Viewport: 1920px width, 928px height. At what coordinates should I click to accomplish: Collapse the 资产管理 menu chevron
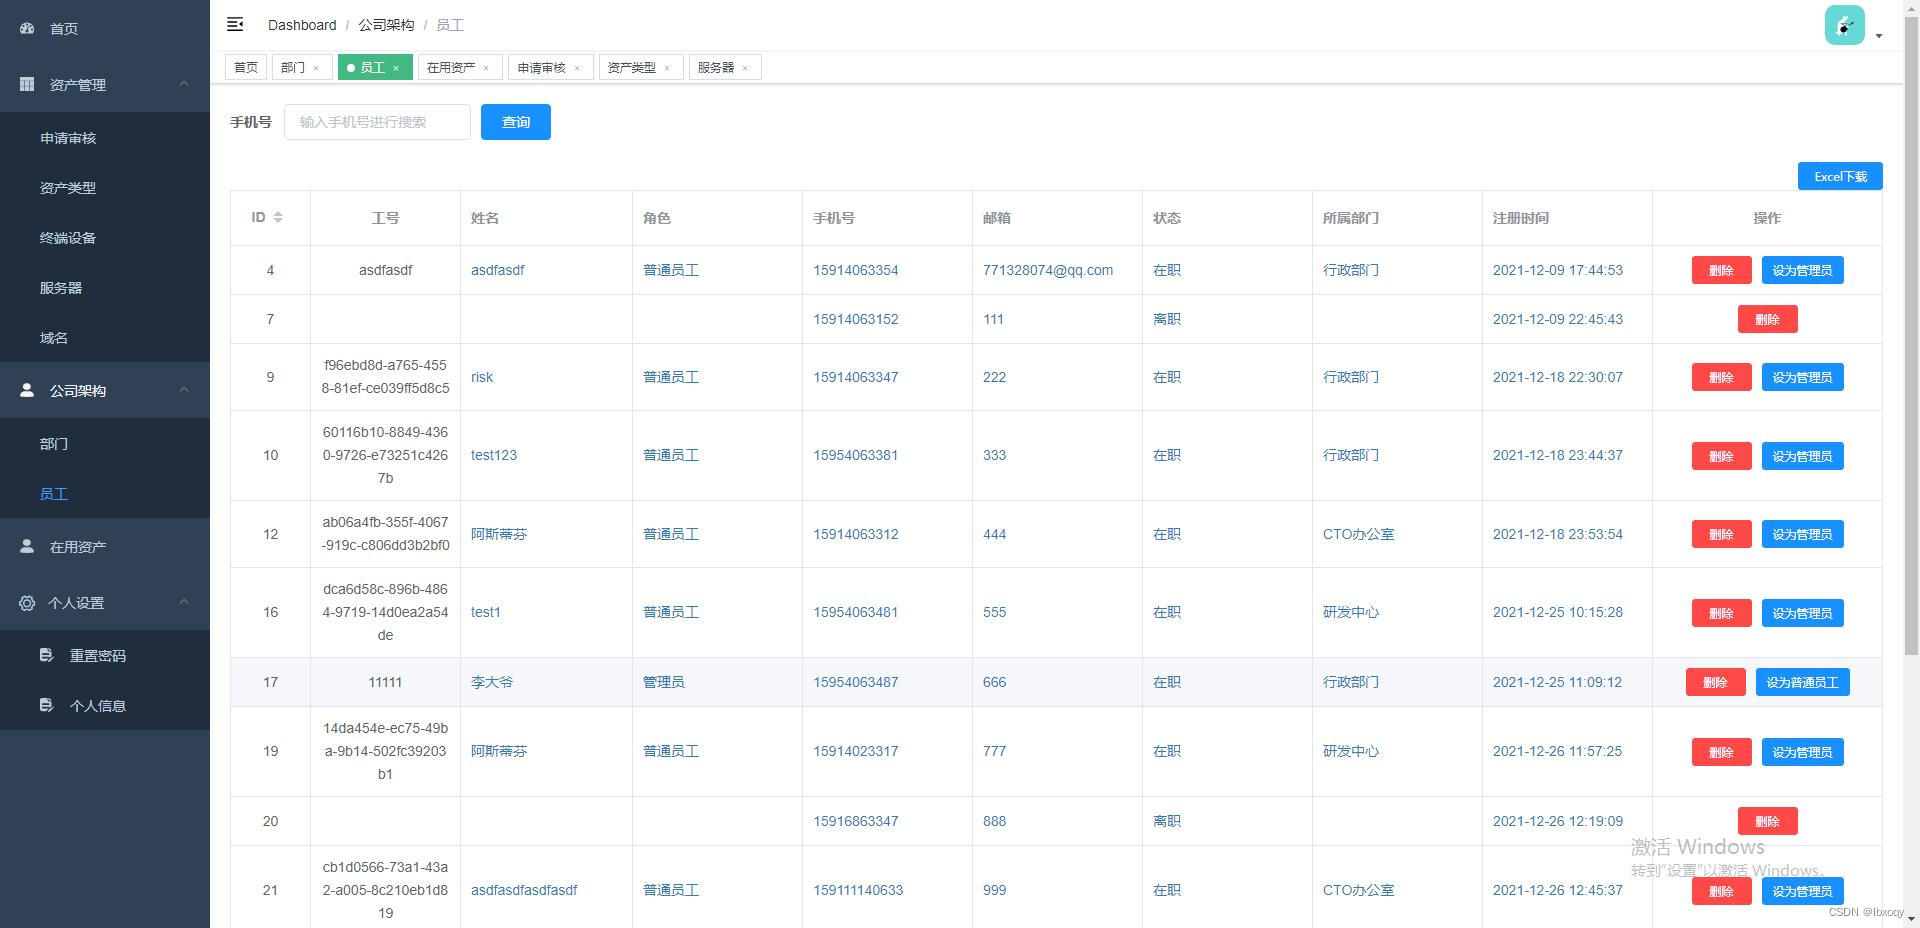[184, 84]
